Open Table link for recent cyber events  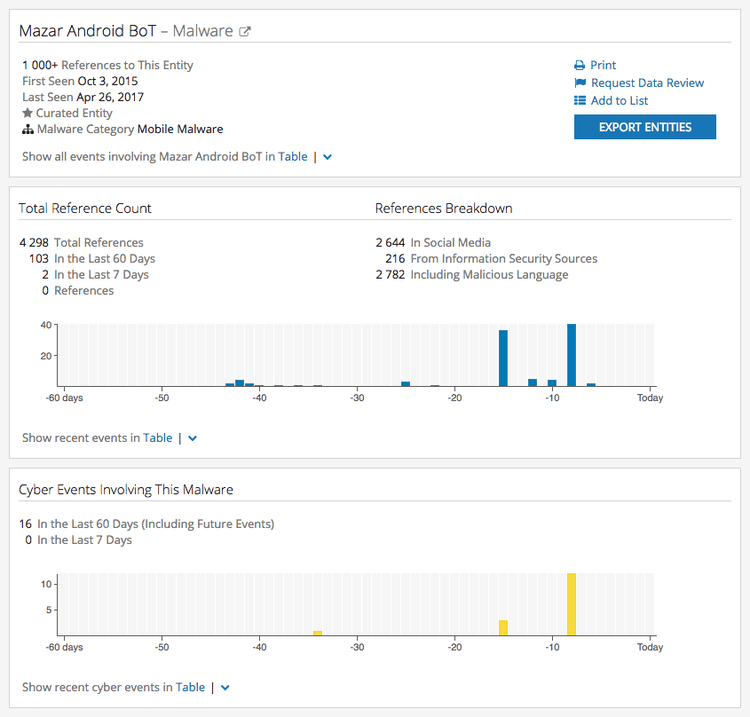point(190,687)
